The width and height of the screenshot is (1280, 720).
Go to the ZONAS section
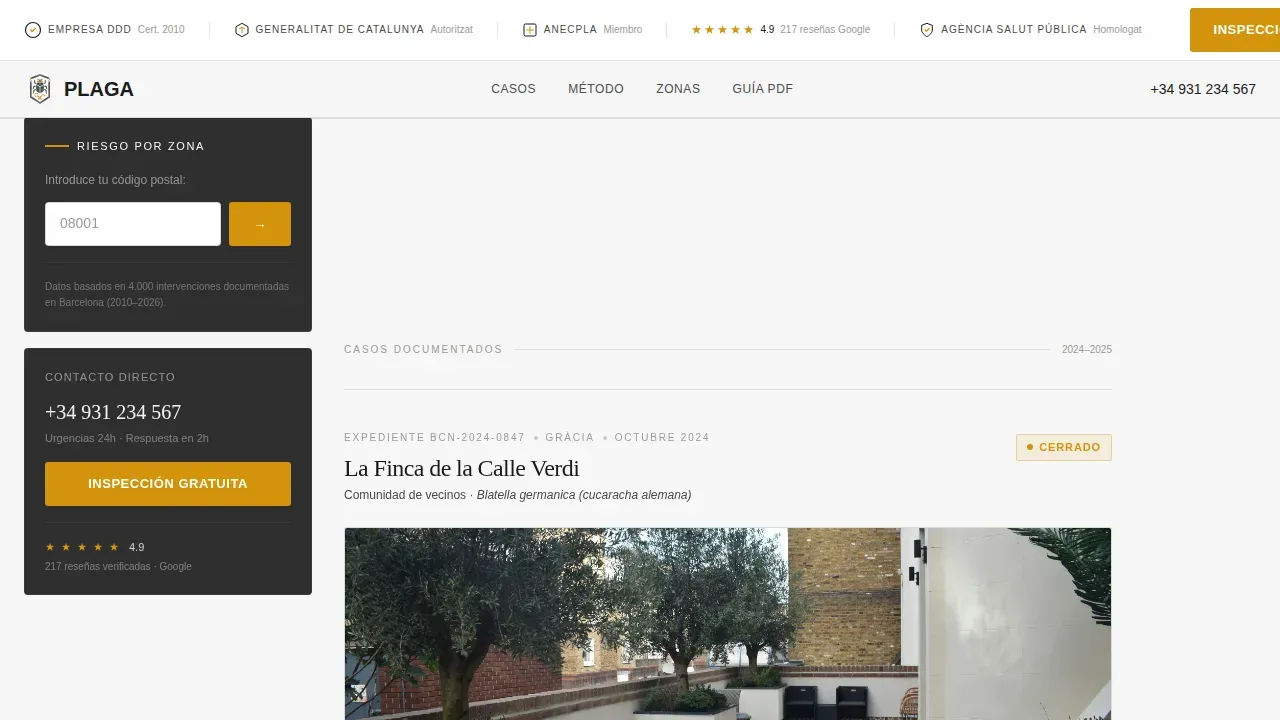coord(678,89)
